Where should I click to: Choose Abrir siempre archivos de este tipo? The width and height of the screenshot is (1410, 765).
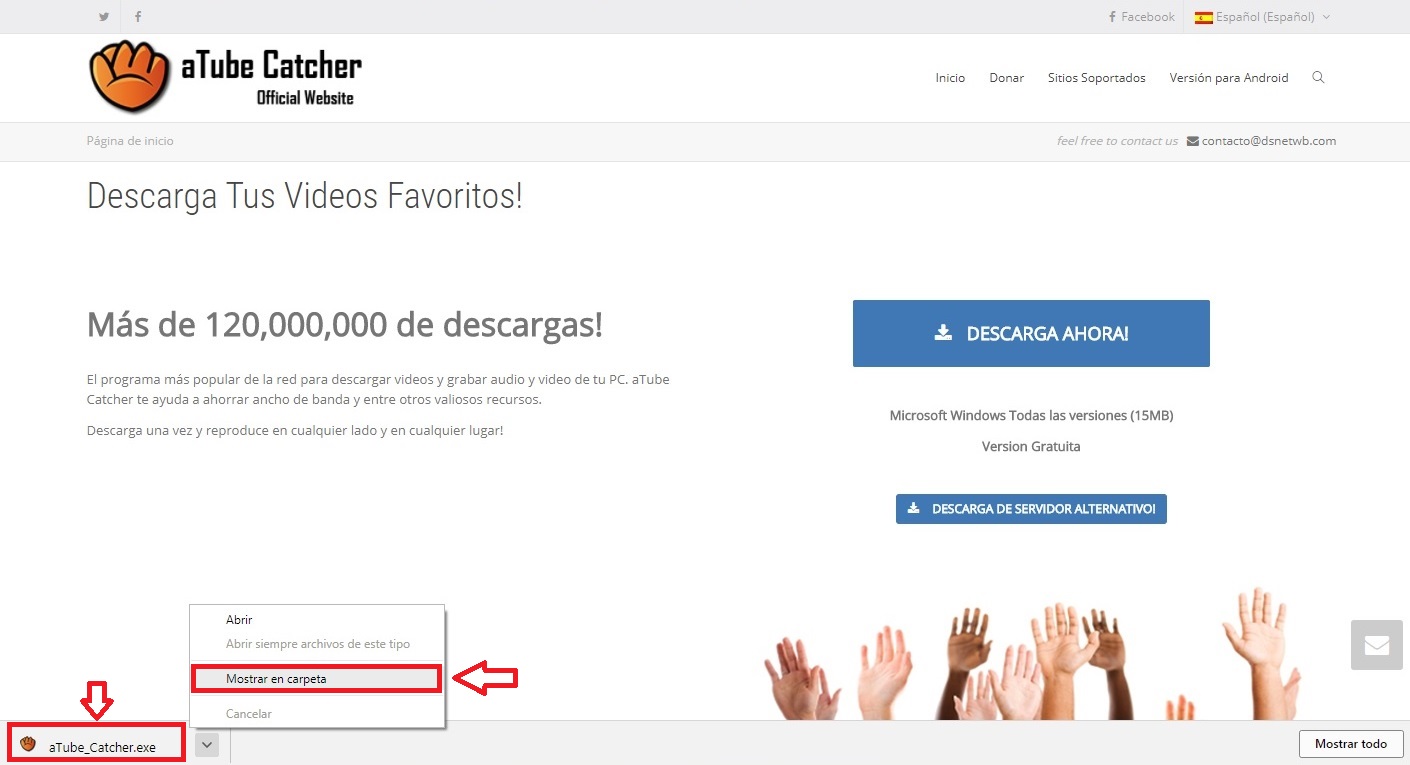pyautogui.click(x=317, y=644)
